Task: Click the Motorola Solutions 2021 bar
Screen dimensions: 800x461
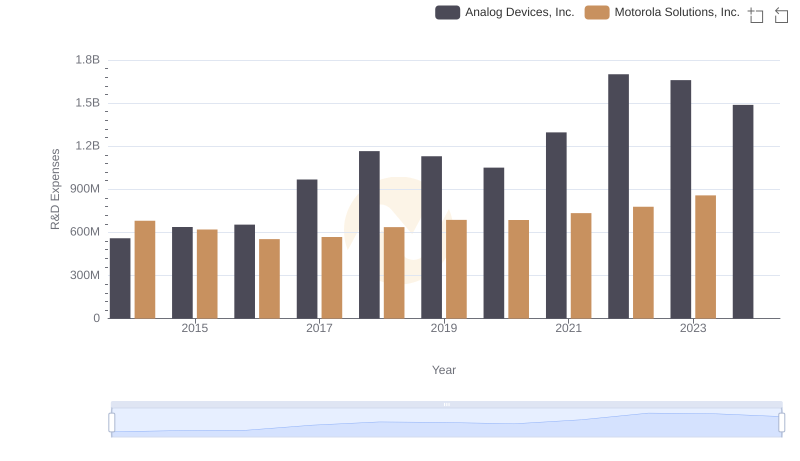Action: 581,266
